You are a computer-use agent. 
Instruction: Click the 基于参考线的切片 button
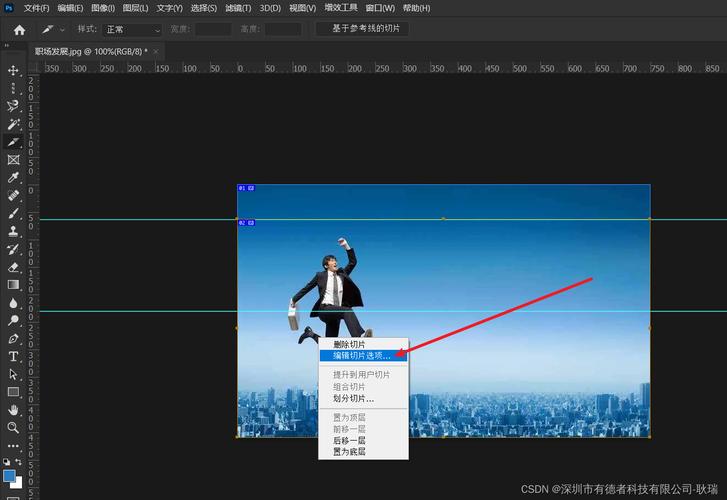coord(366,29)
